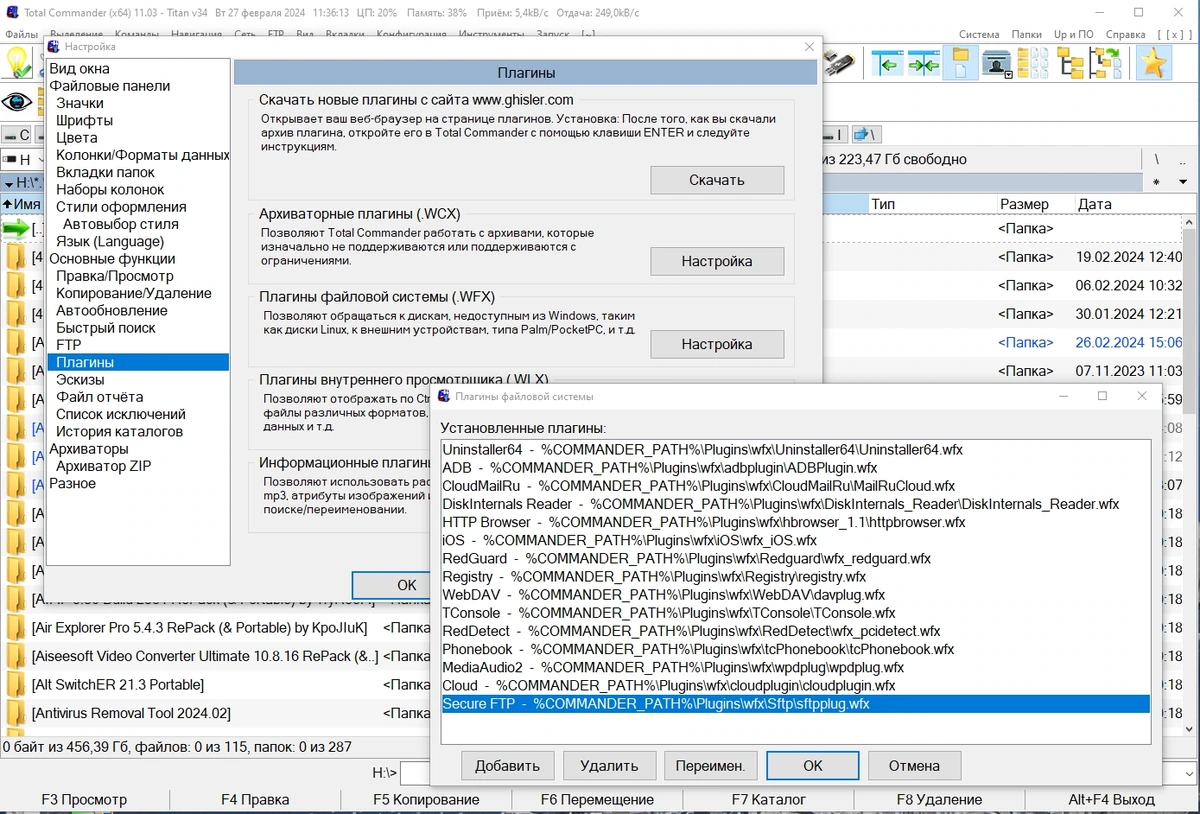Open the Папки menu
This screenshot has width=1200, height=814.
(x=1027, y=34)
